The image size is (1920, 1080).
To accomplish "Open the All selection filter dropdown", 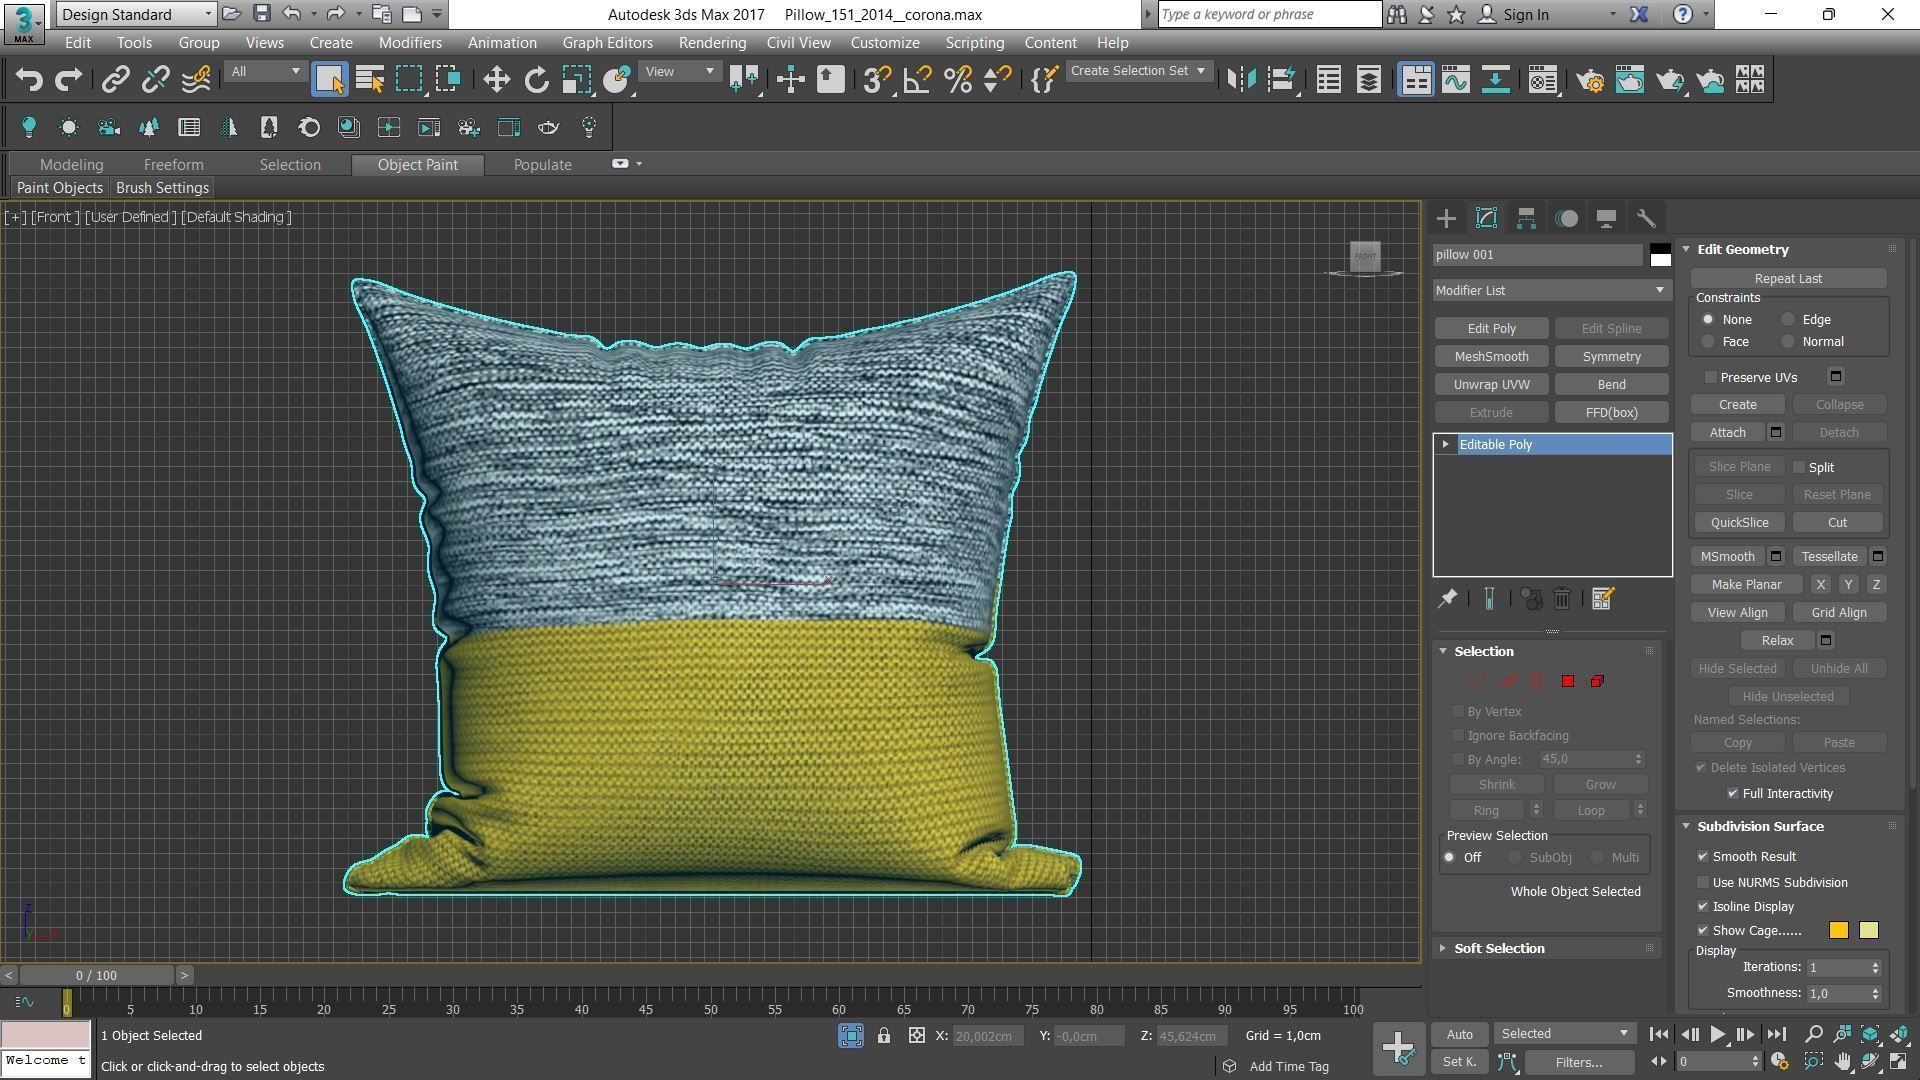I will (x=264, y=71).
